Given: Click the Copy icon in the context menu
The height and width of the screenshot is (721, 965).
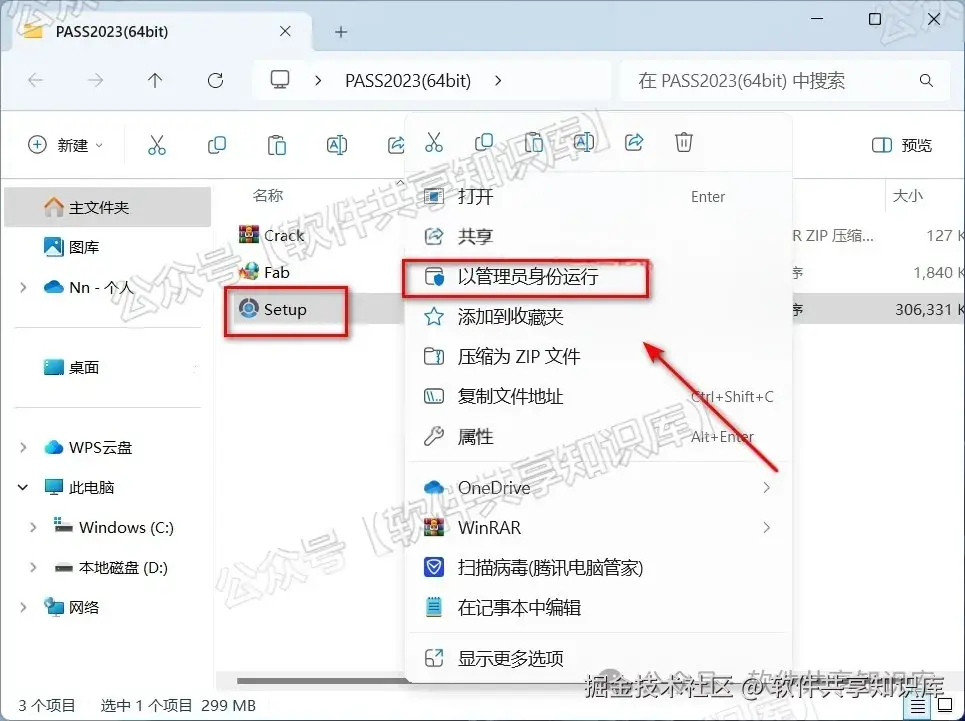Looking at the screenshot, I should tap(484, 142).
